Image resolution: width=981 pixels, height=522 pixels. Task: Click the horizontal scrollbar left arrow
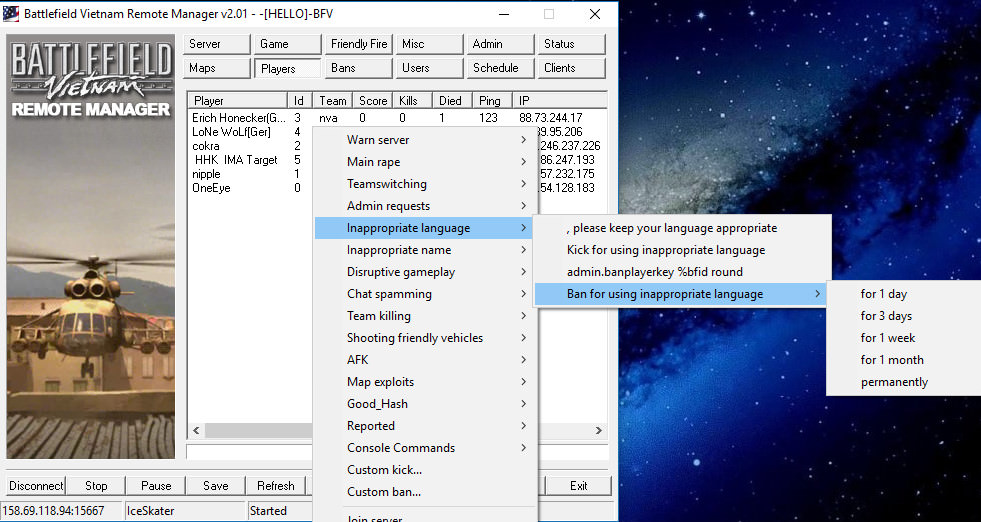197,431
